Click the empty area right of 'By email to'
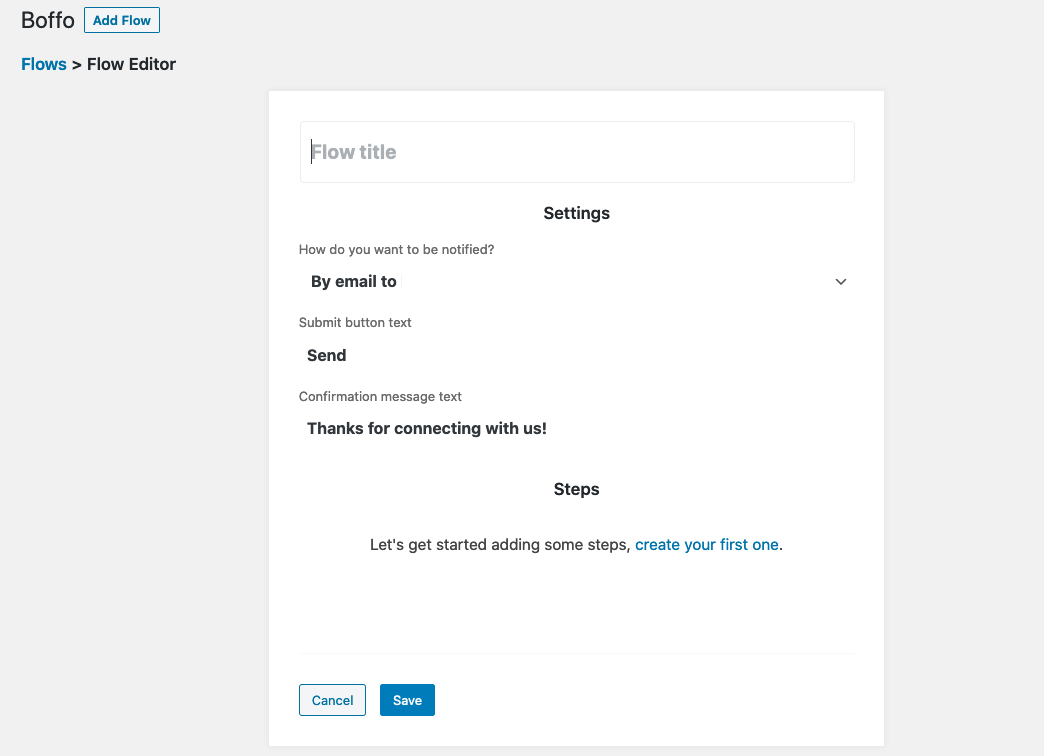 point(613,282)
